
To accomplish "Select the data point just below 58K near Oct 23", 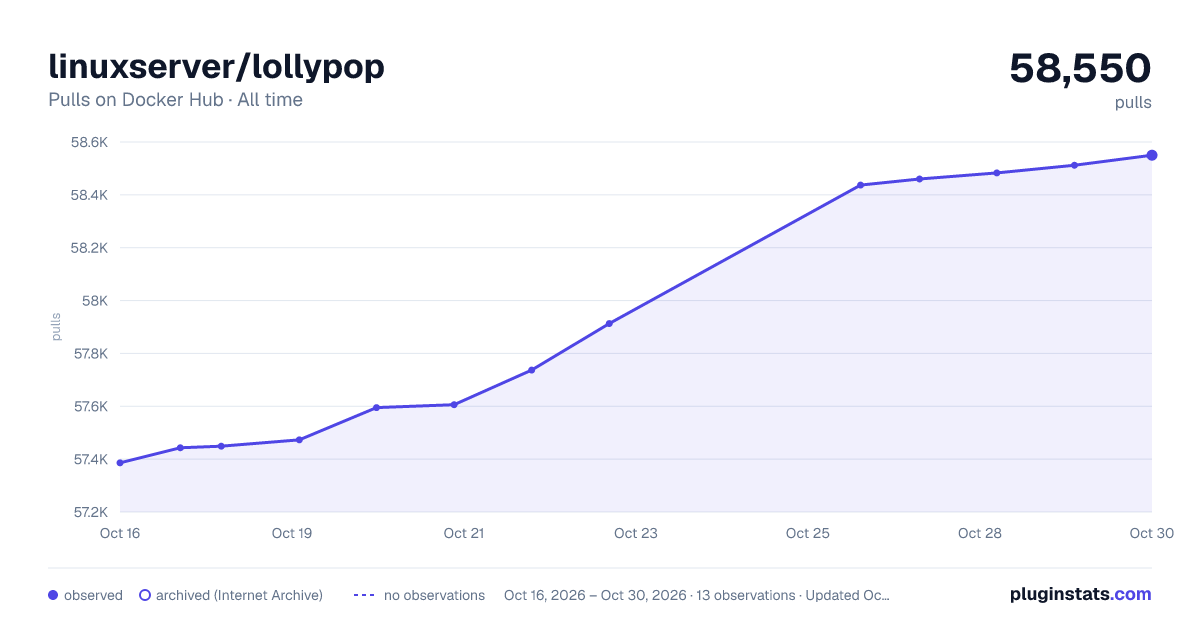I will (609, 323).
